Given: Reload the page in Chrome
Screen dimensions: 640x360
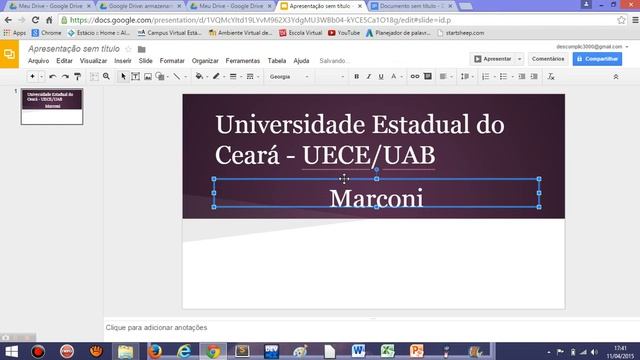Looking at the screenshot, I should coord(36,20).
